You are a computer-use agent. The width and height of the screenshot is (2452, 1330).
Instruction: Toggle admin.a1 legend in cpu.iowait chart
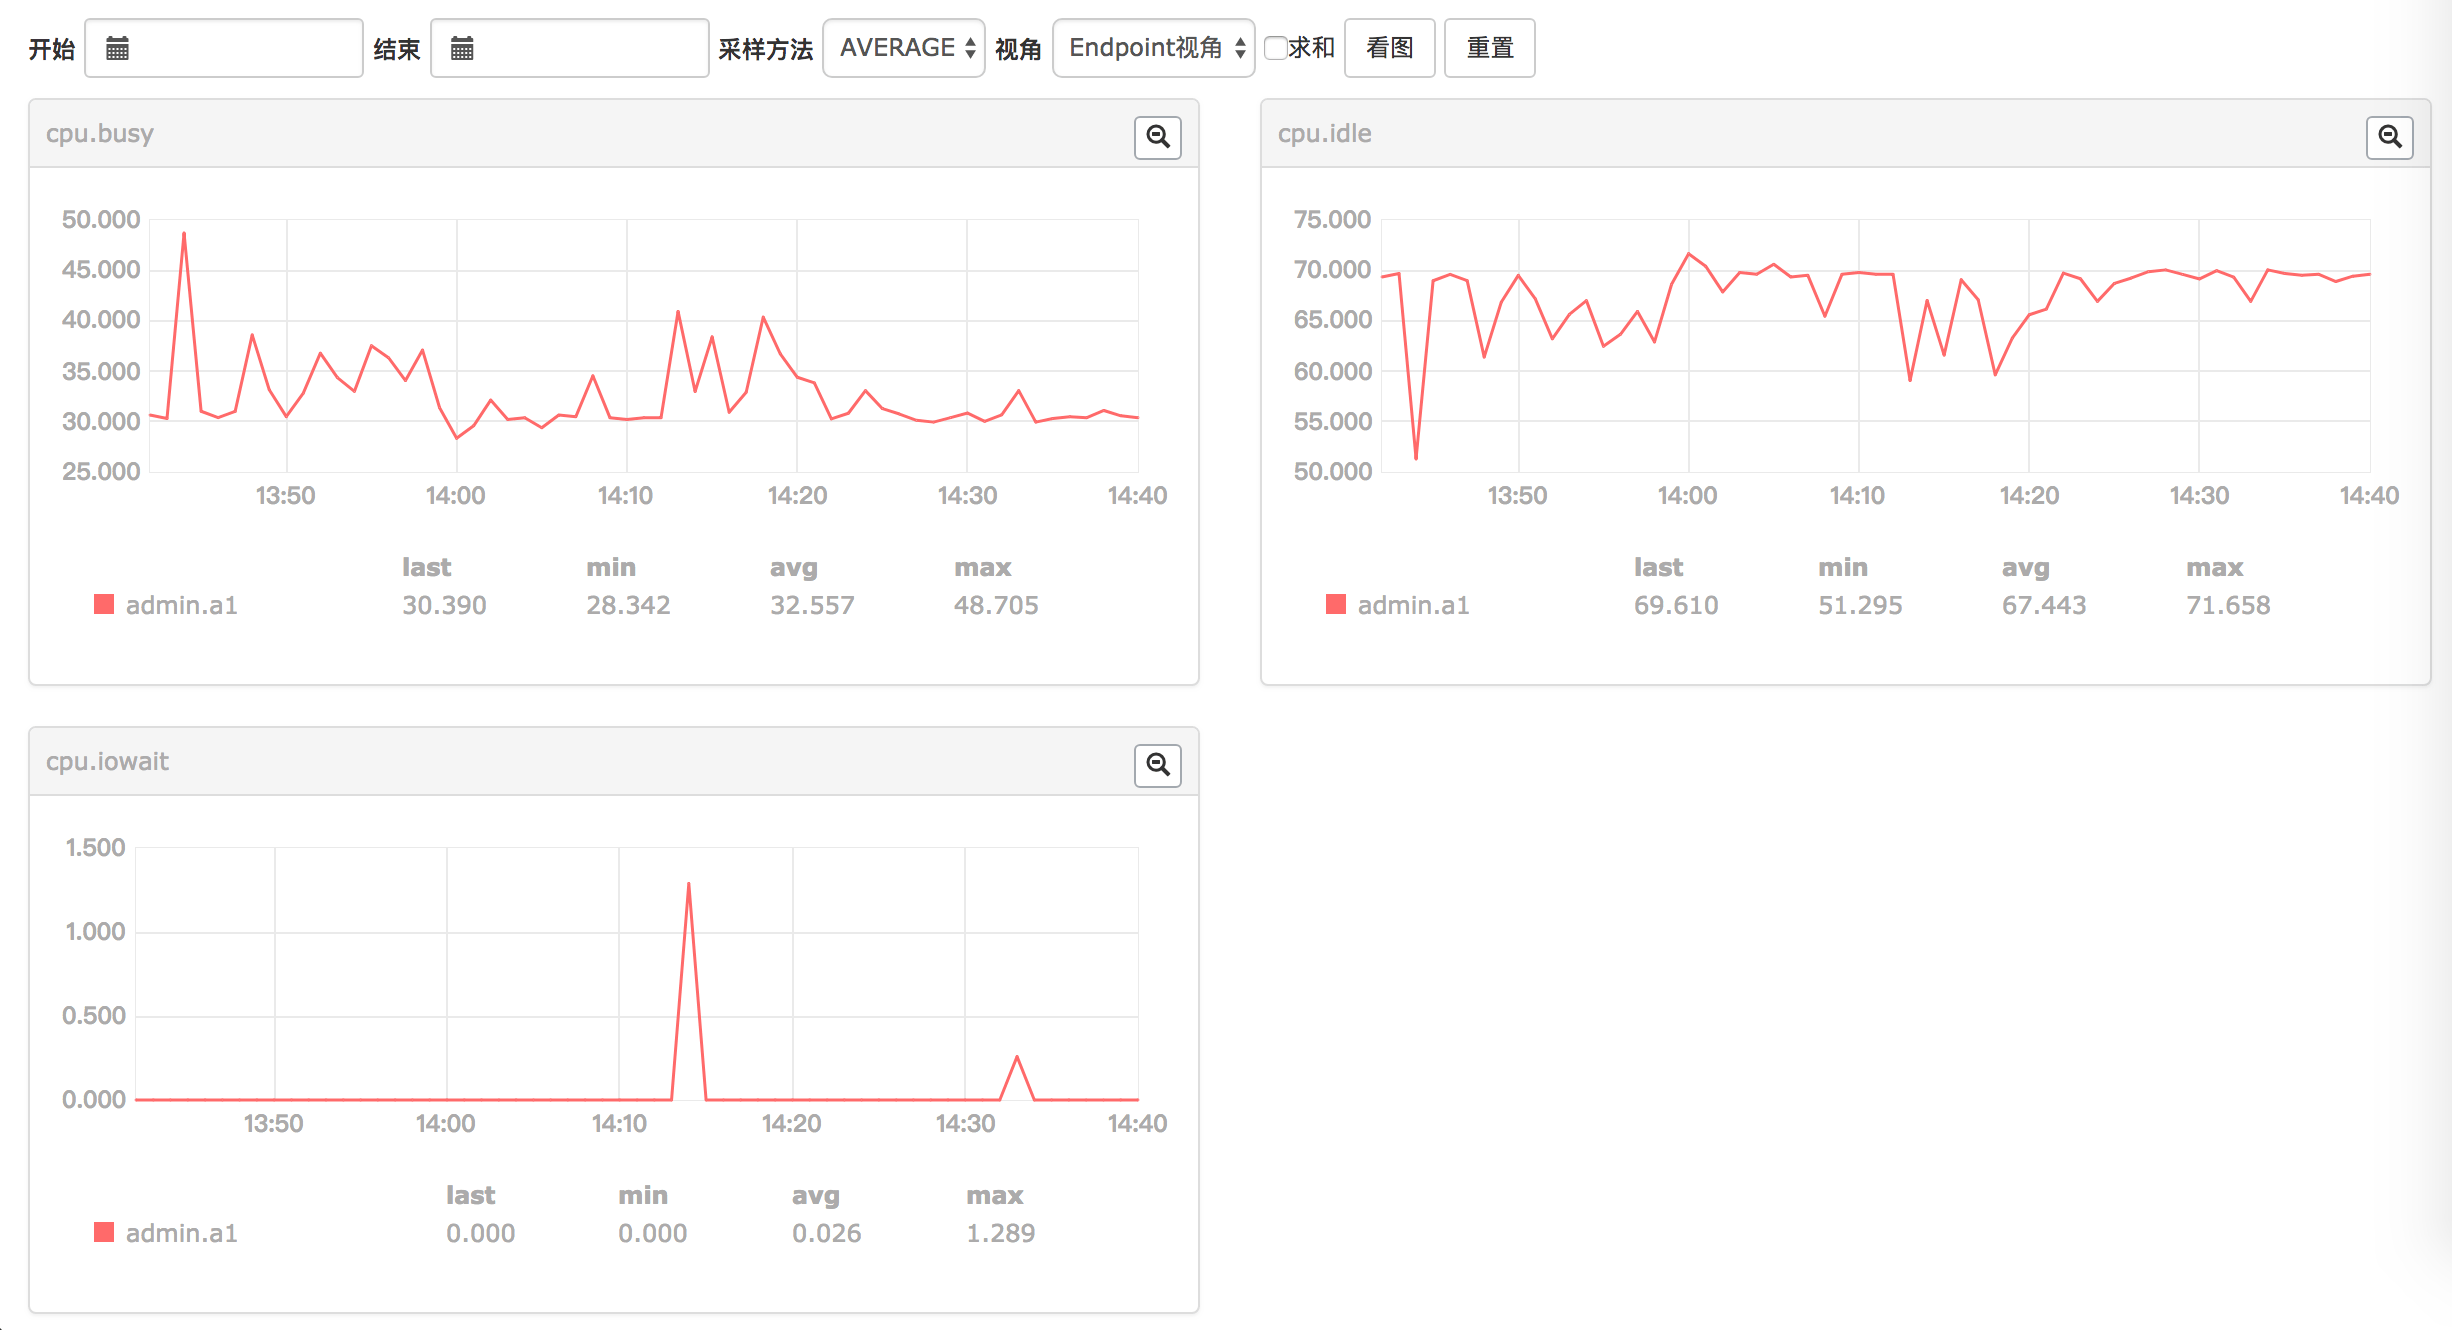[x=181, y=1233]
